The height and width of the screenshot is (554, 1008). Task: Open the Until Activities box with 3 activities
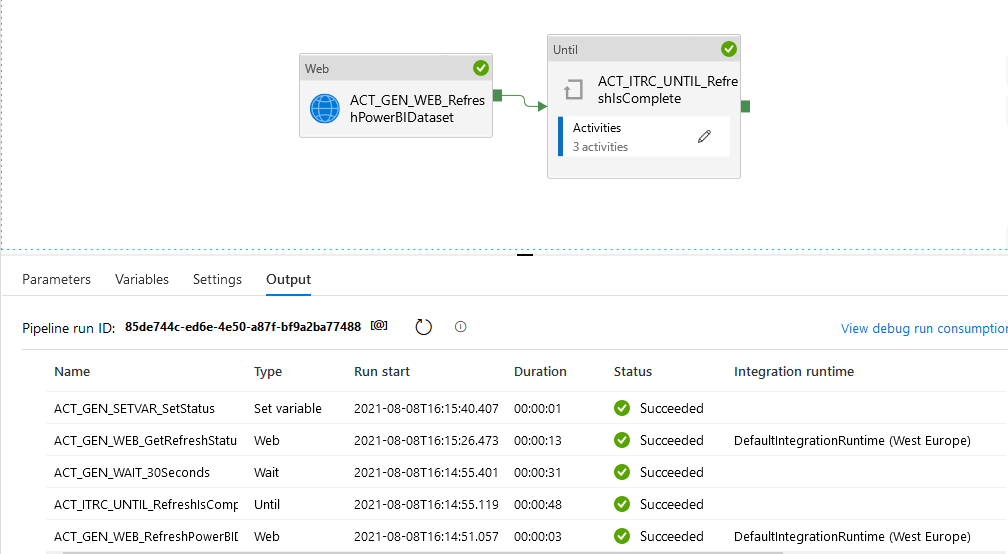644,136
